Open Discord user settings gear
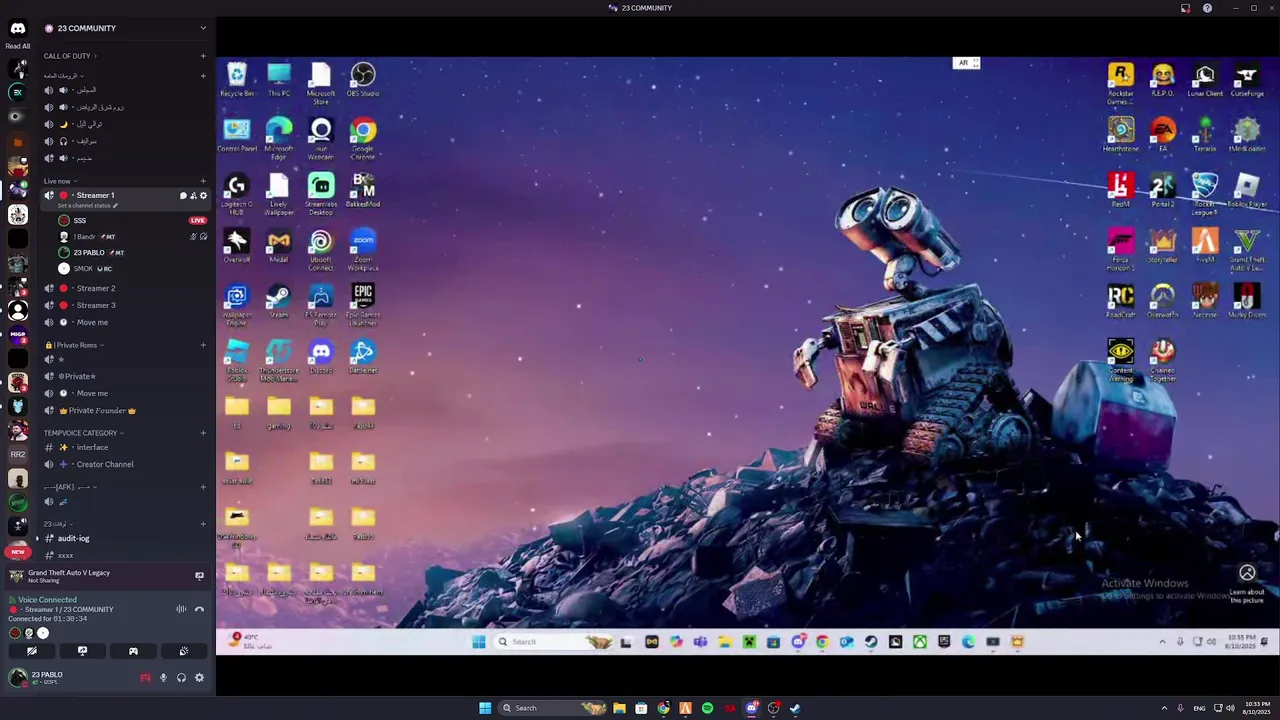Viewport: 1280px width, 720px height. [x=199, y=678]
